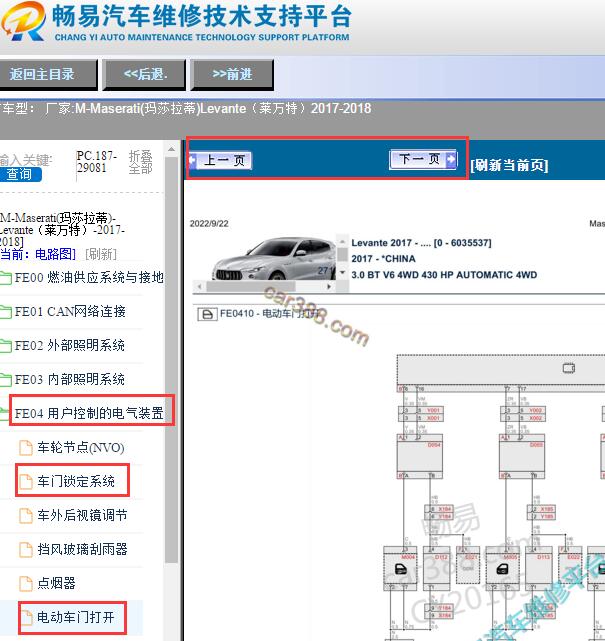The image size is (605, 641).
Task: Collapse FE04 用户控制的电气装置 folder
Action: (x=89, y=413)
